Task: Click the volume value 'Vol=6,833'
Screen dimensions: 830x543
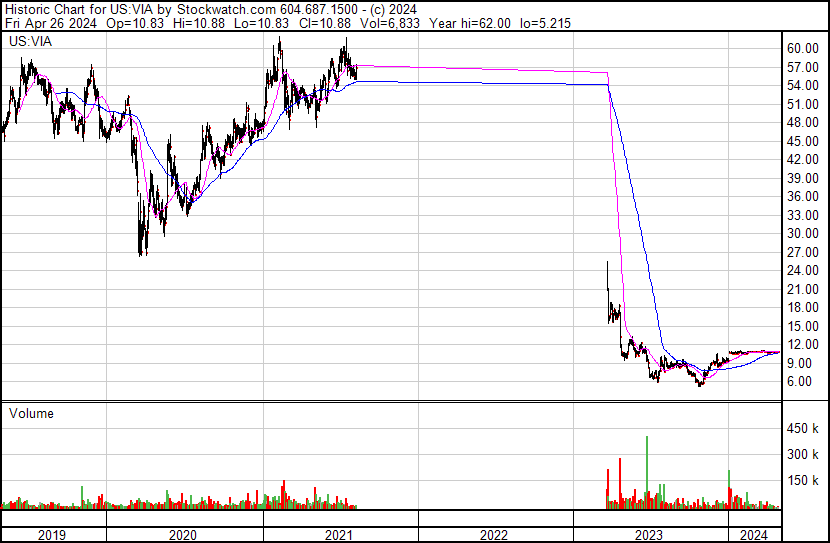Action: point(390,23)
